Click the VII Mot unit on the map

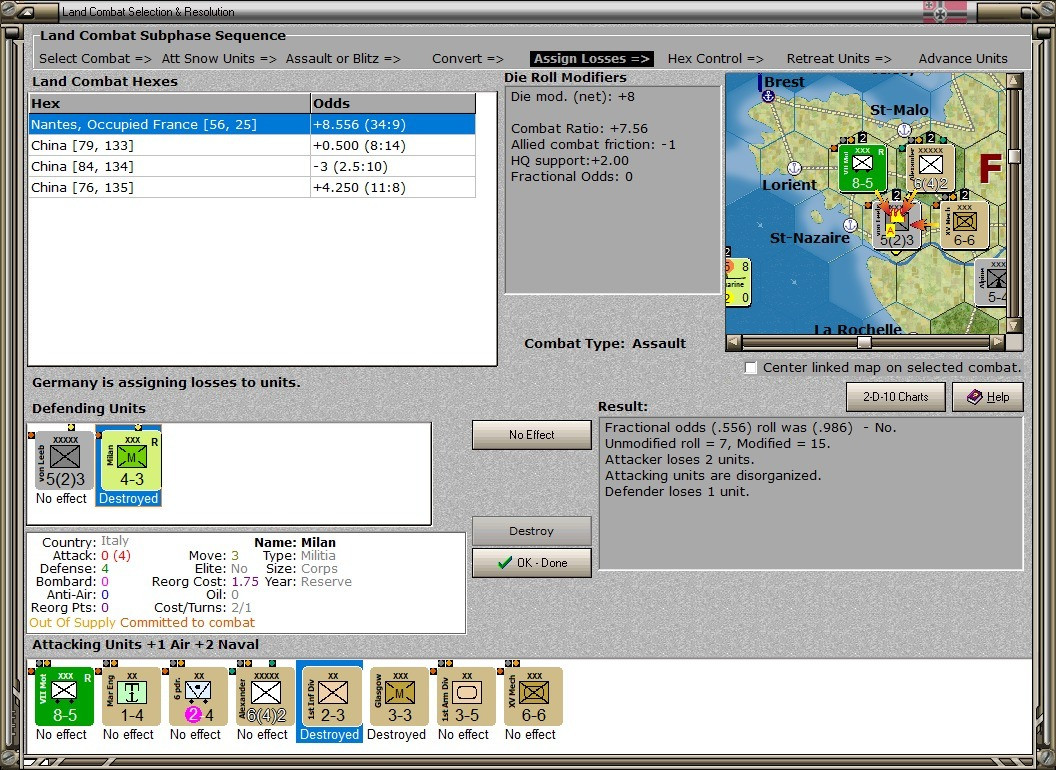pos(862,168)
